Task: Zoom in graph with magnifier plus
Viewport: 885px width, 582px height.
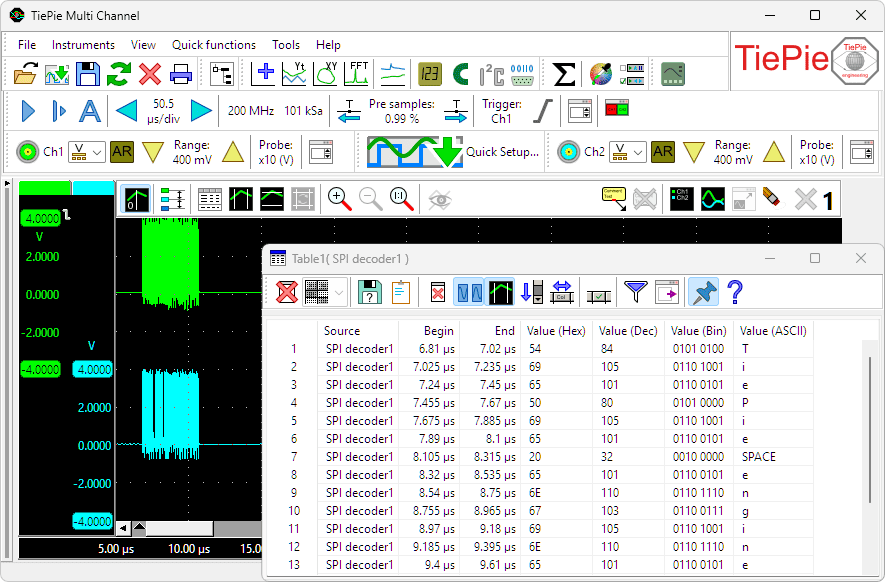Action: pyautogui.click(x=339, y=199)
